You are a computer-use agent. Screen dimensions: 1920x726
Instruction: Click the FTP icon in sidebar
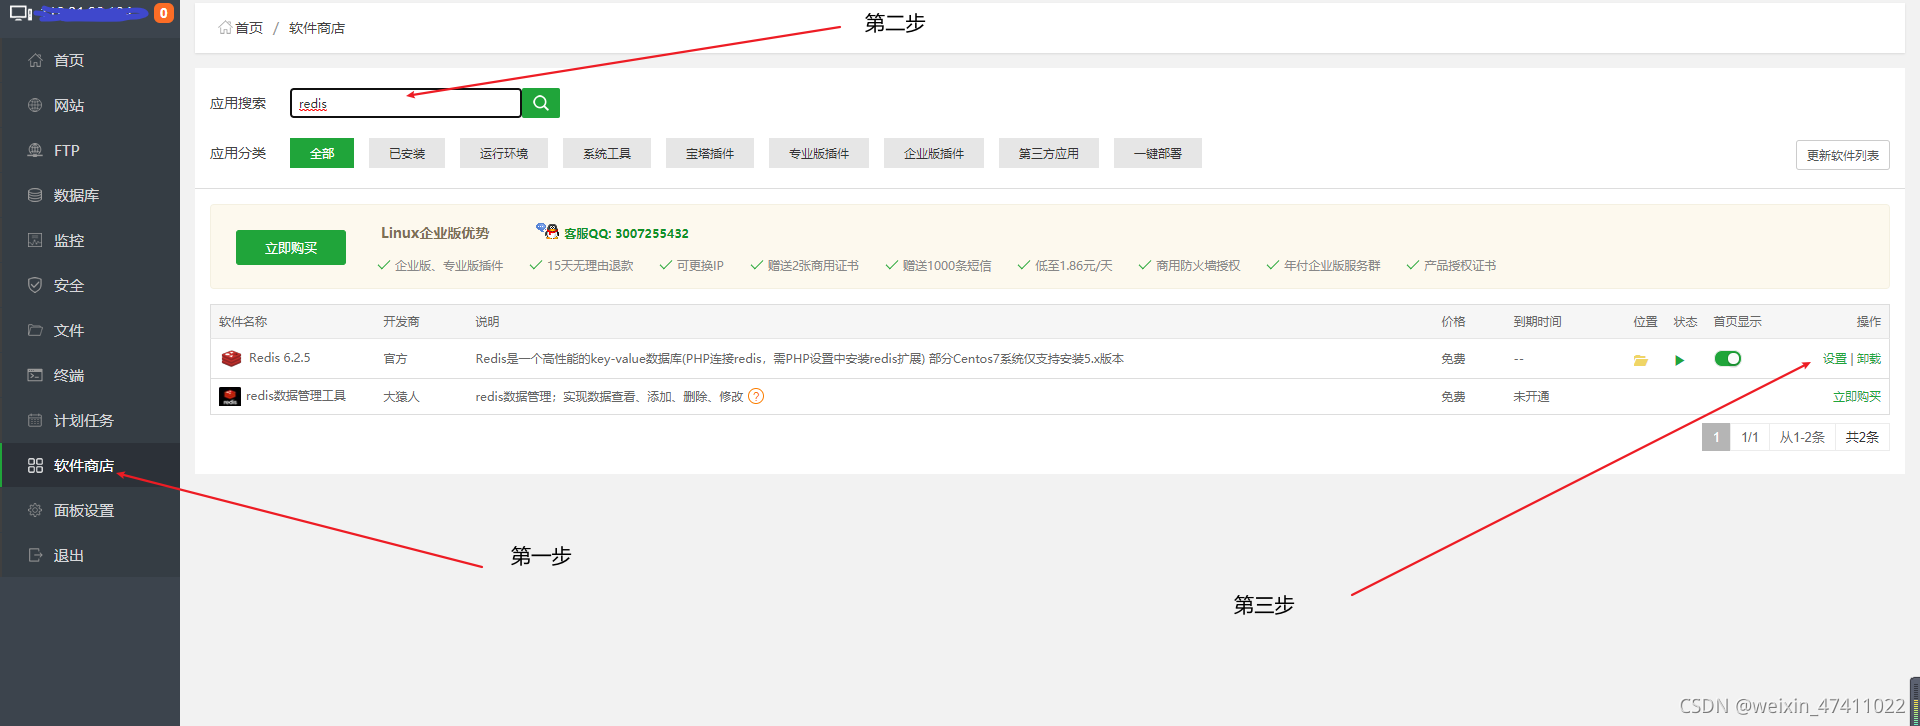(x=35, y=150)
